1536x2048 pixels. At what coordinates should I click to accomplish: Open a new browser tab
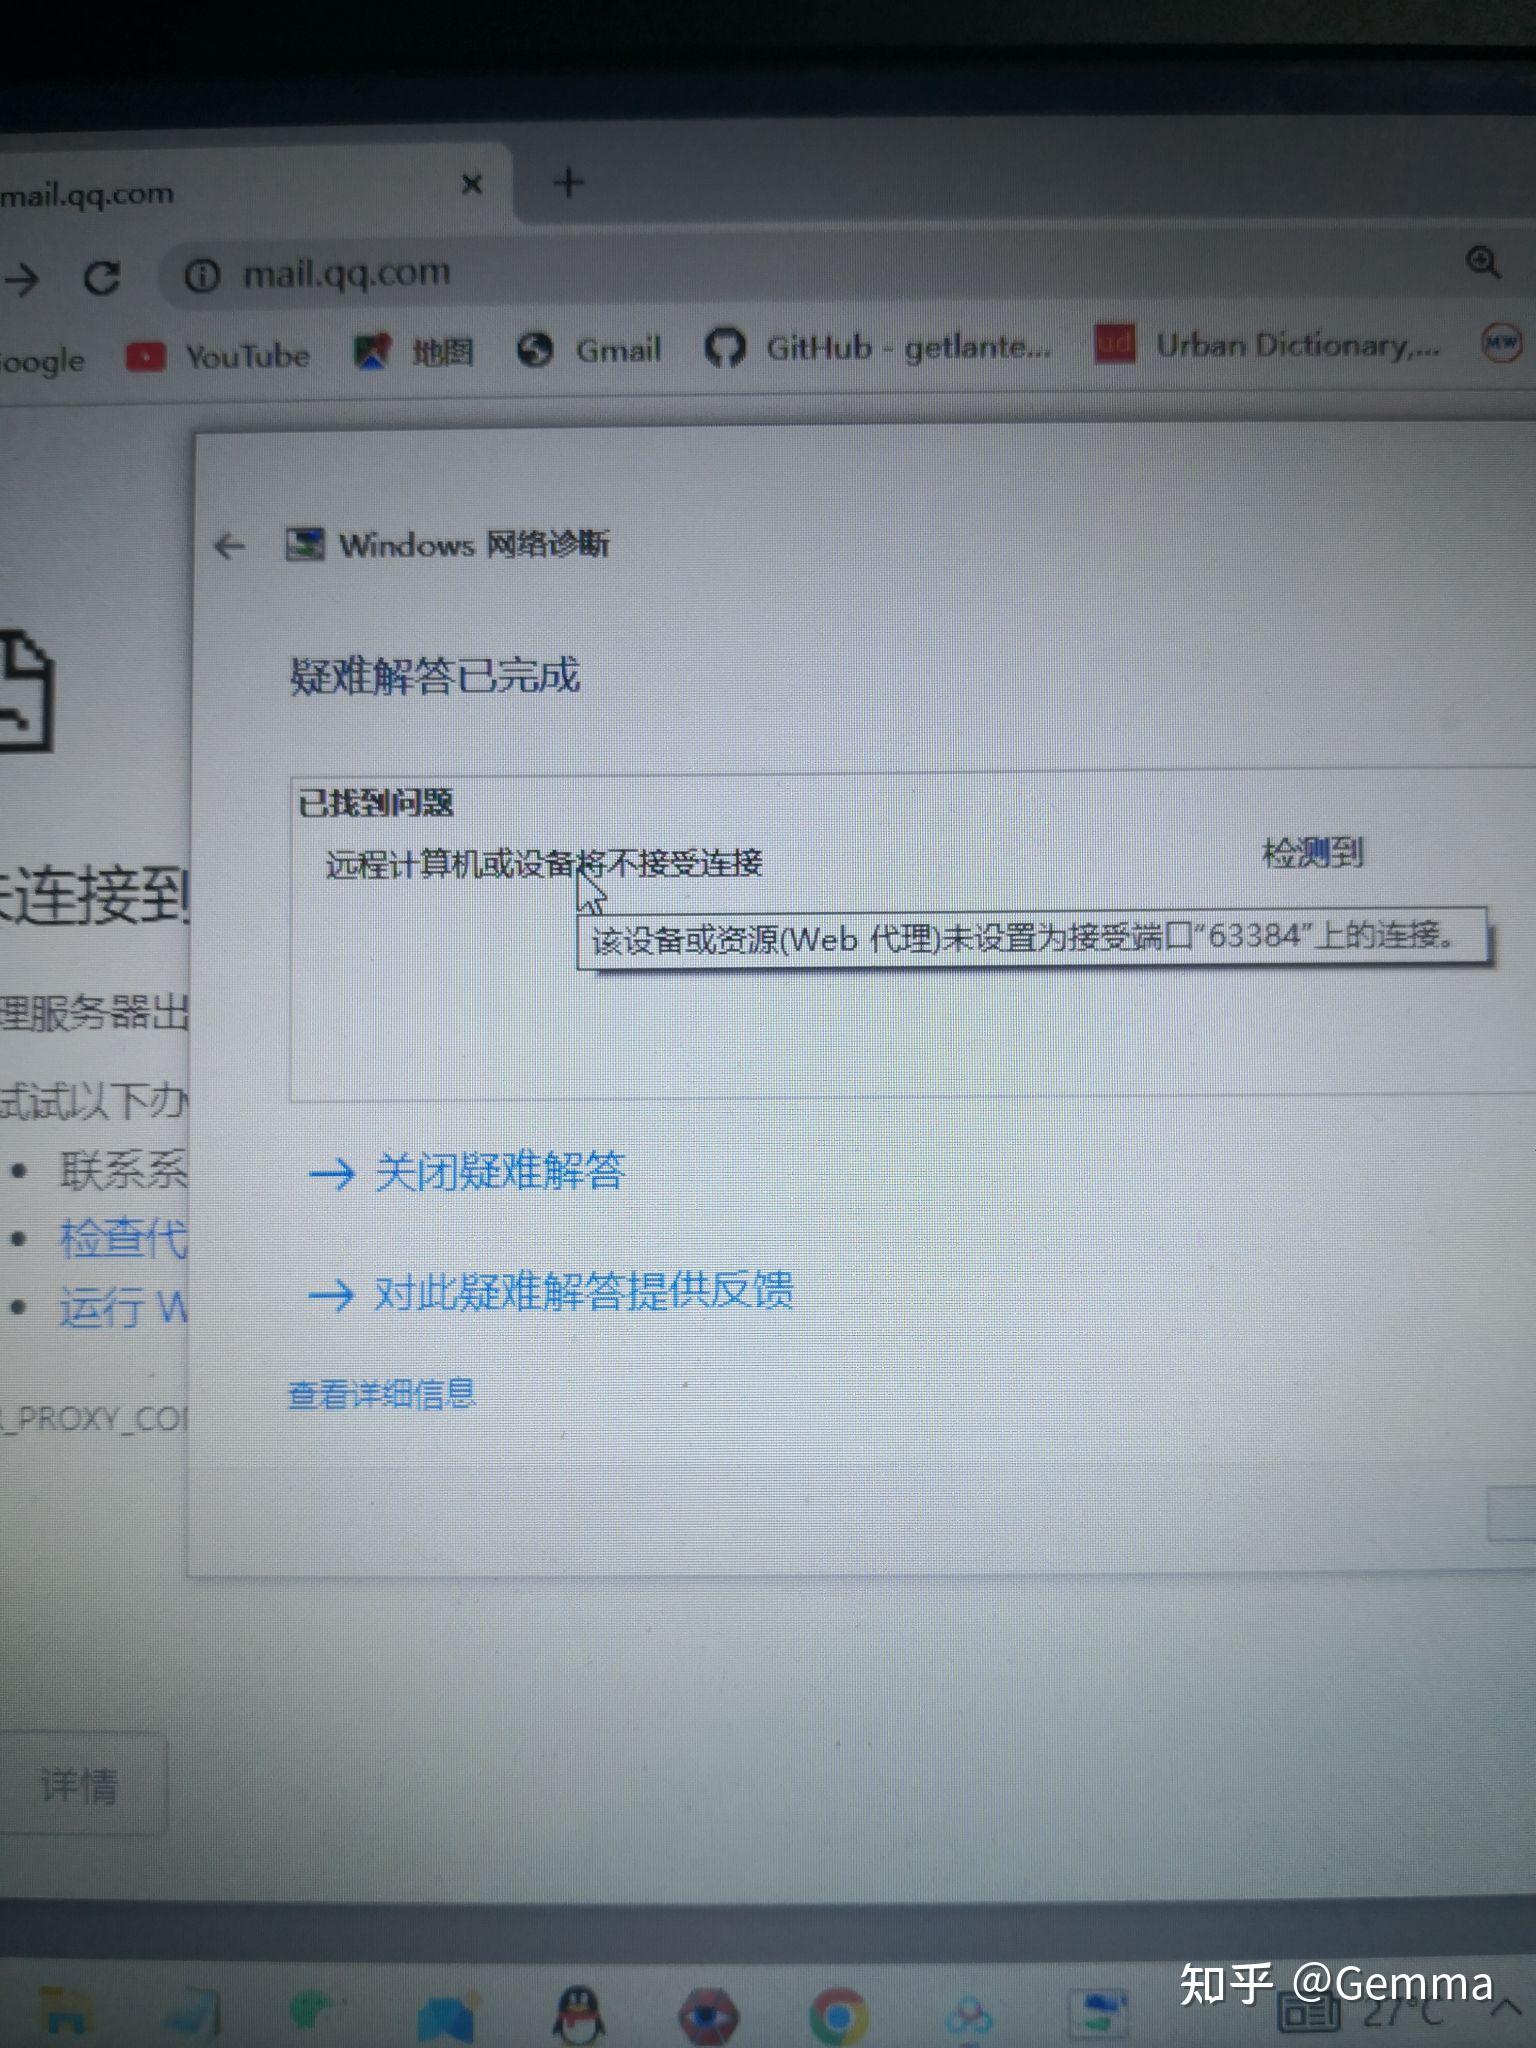tap(568, 182)
